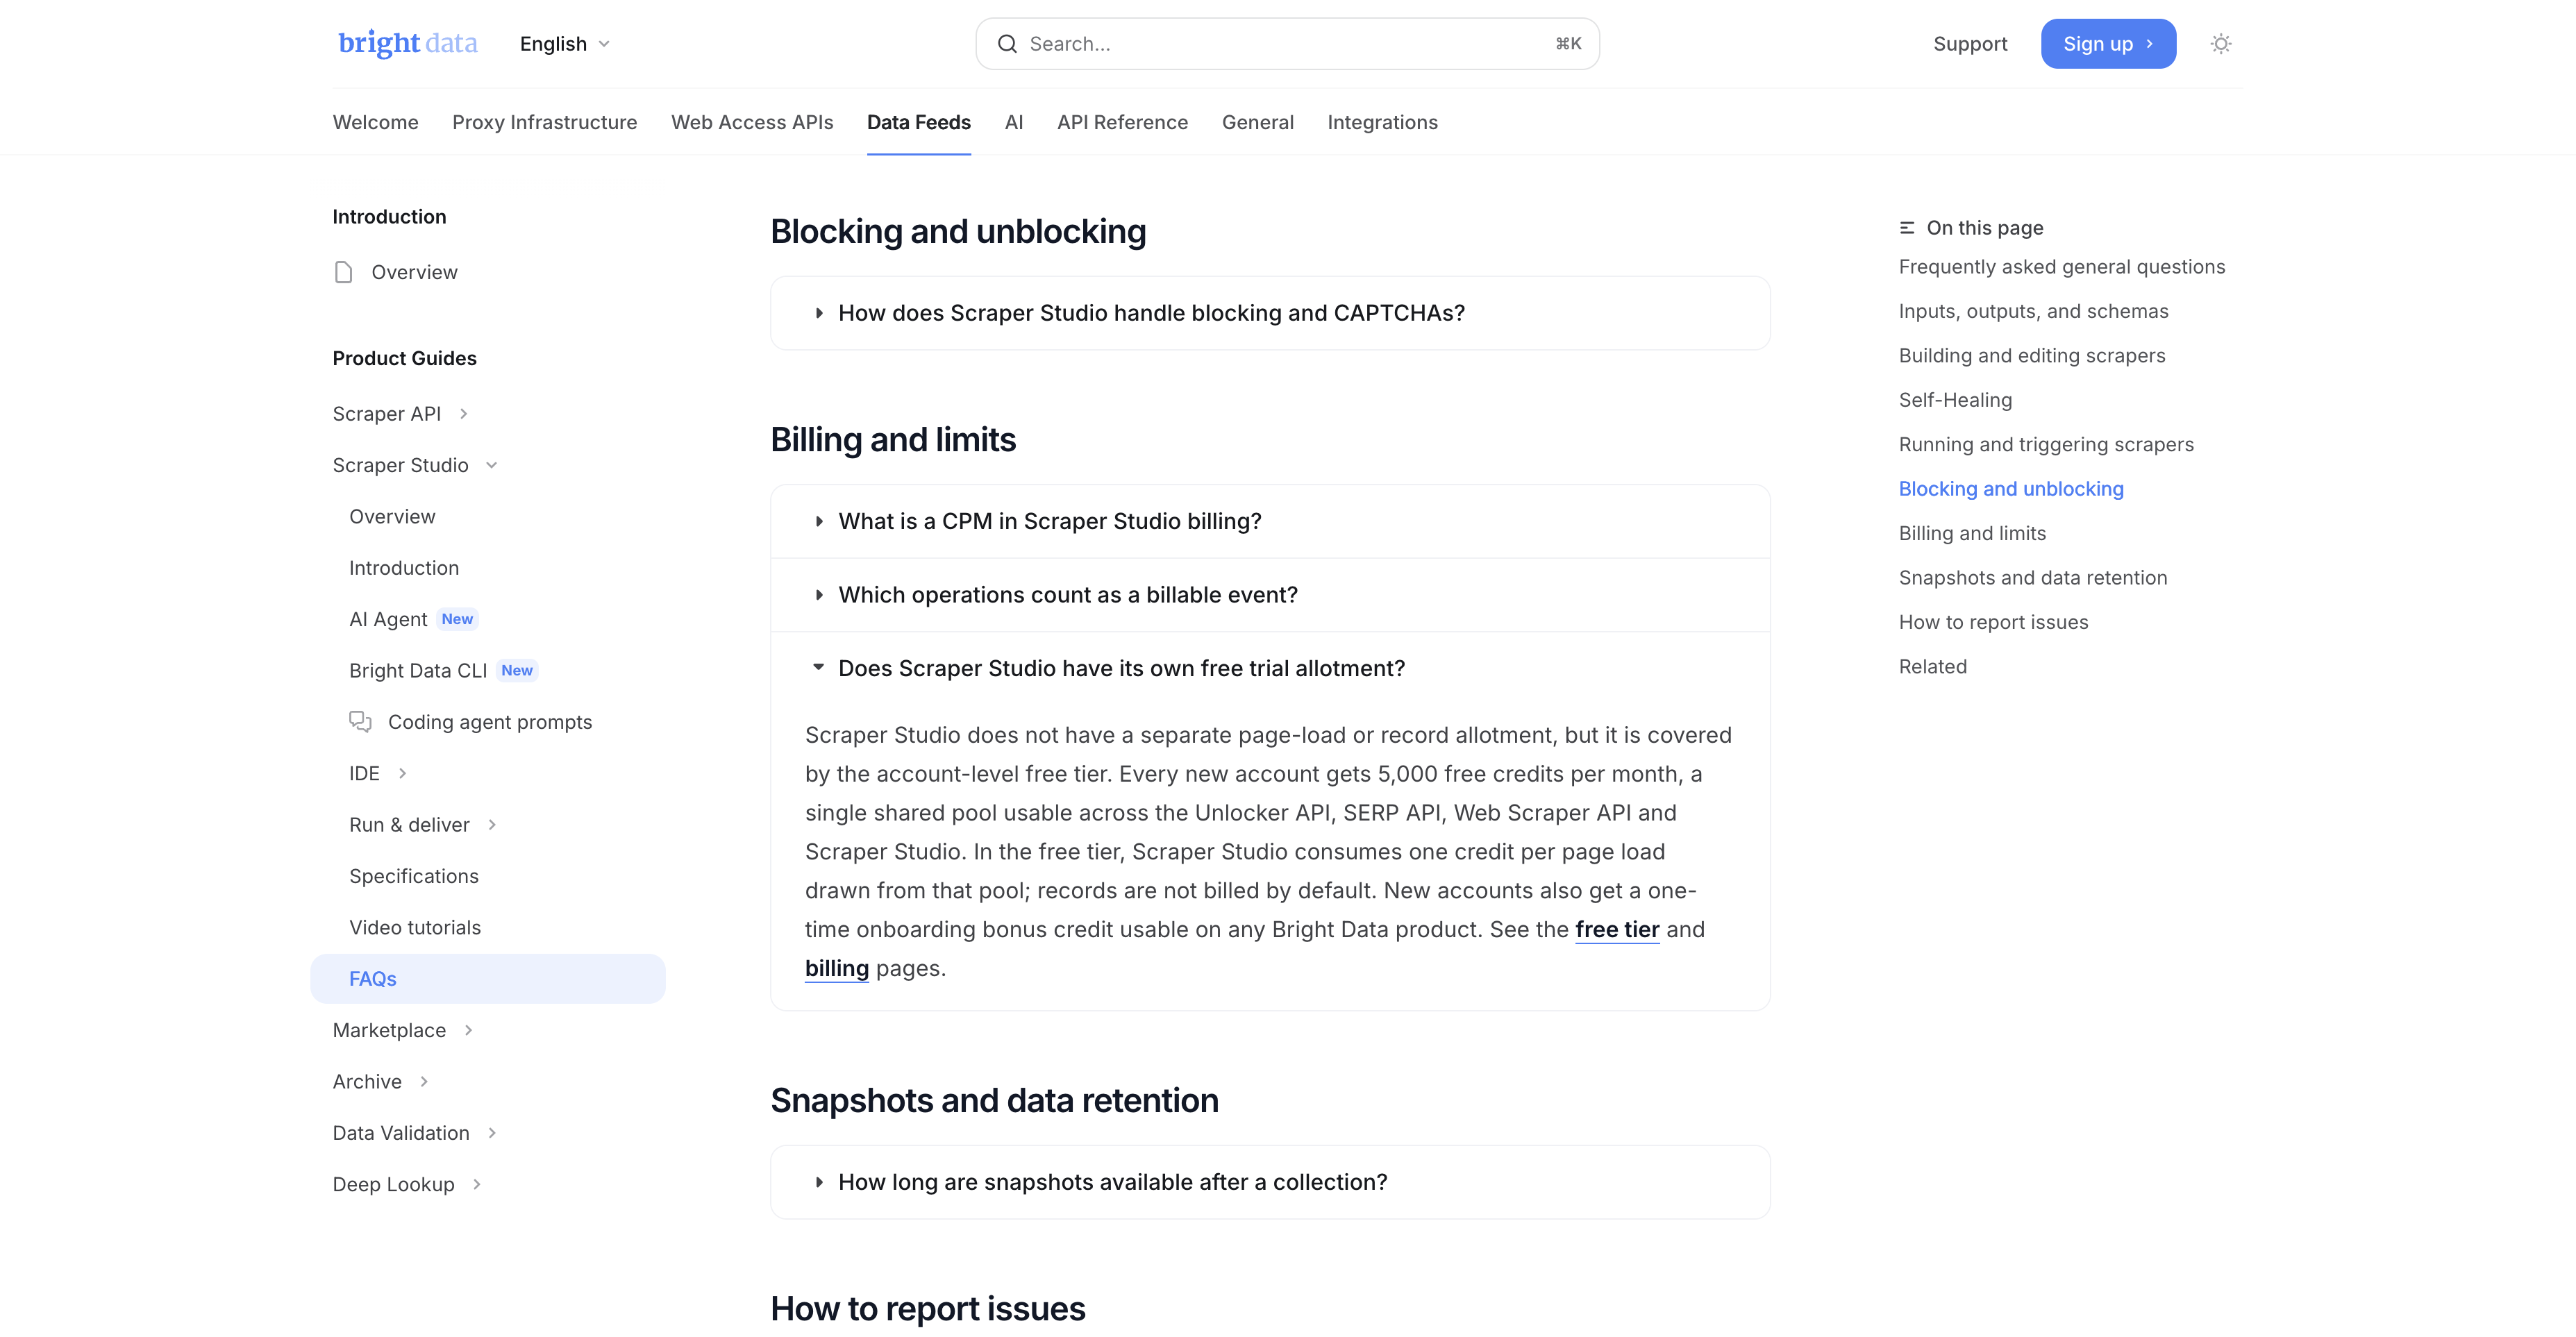Click the Billing and limits heading
This screenshot has width=2576, height=1337.
(893, 440)
